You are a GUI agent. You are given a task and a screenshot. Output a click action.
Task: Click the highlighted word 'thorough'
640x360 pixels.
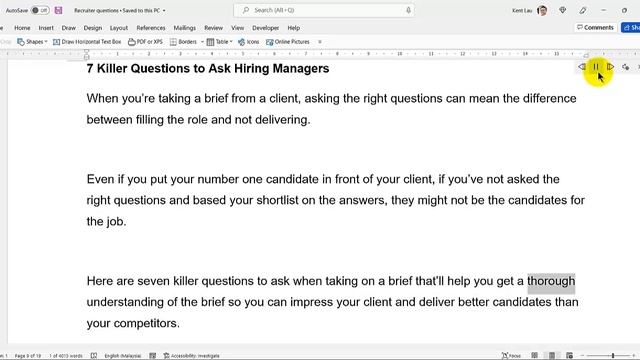pyautogui.click(x=551, y=281)
